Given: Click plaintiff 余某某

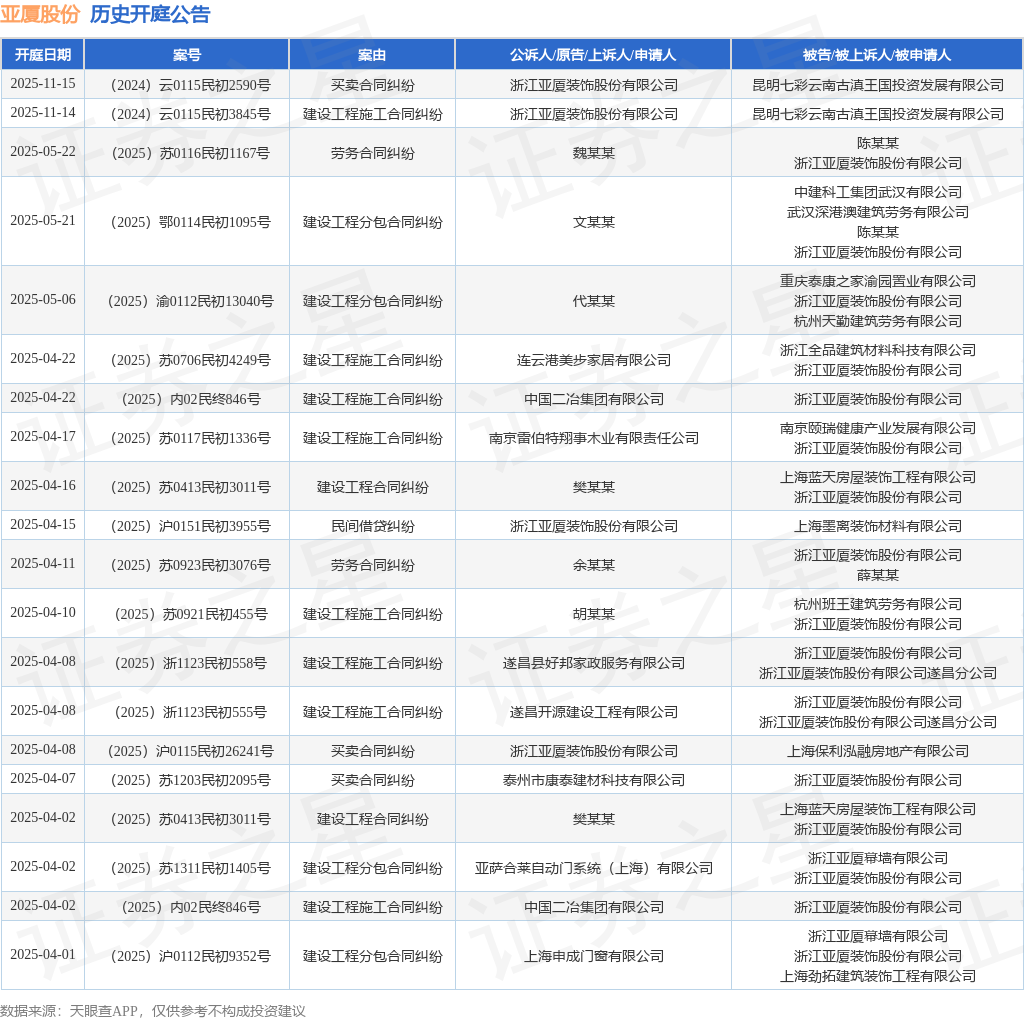Looking at the screenshot, I should [594, 565].
